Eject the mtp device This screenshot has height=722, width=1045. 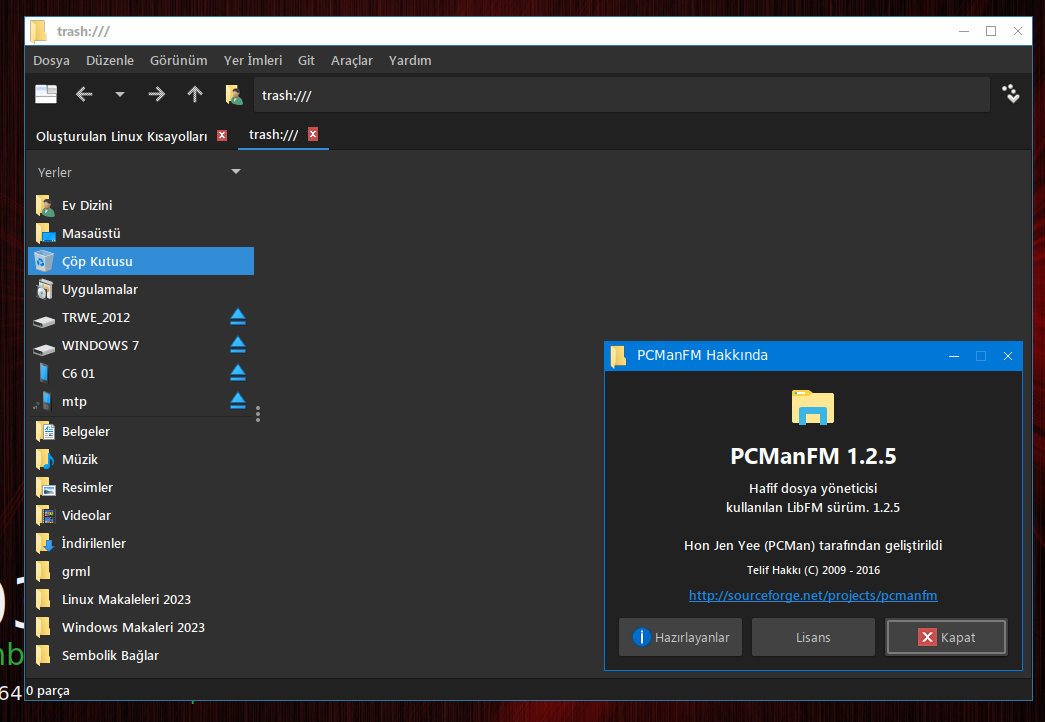coord(238,401)
